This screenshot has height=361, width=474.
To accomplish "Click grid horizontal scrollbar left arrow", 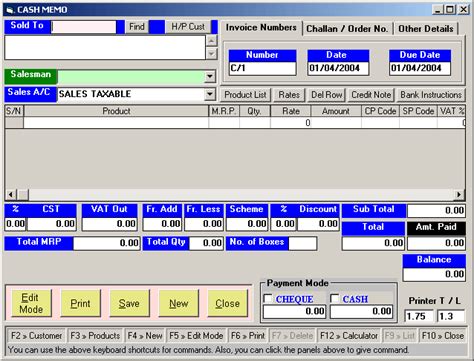I will [x=11, y=194].
